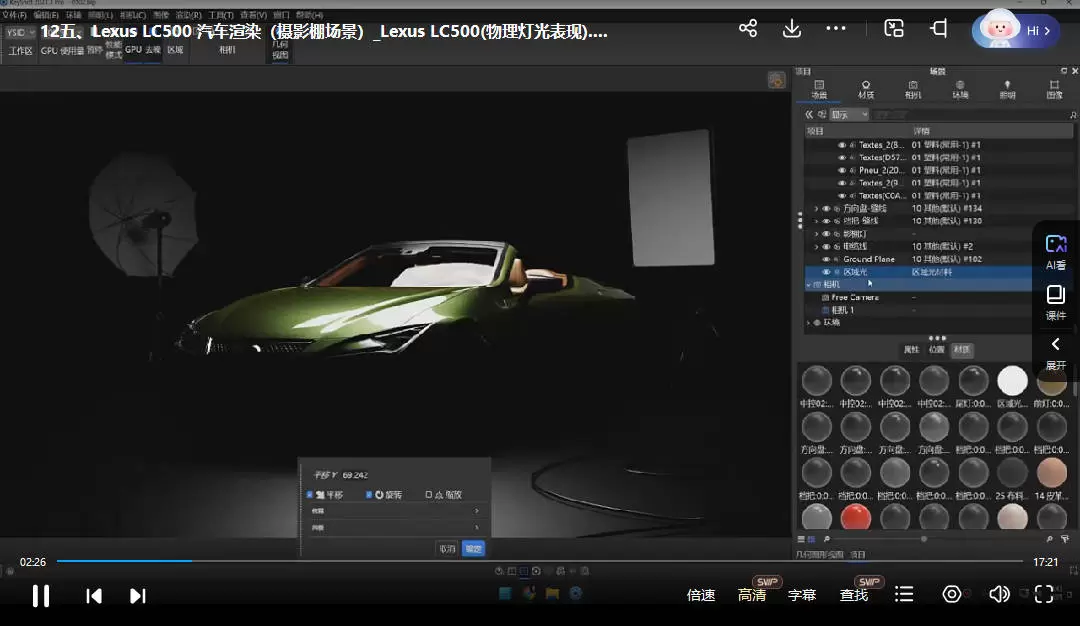The width and height of the screenshot is (1080, 626).
Task: Open the 工具(T) menu
Action: [221, 14]
